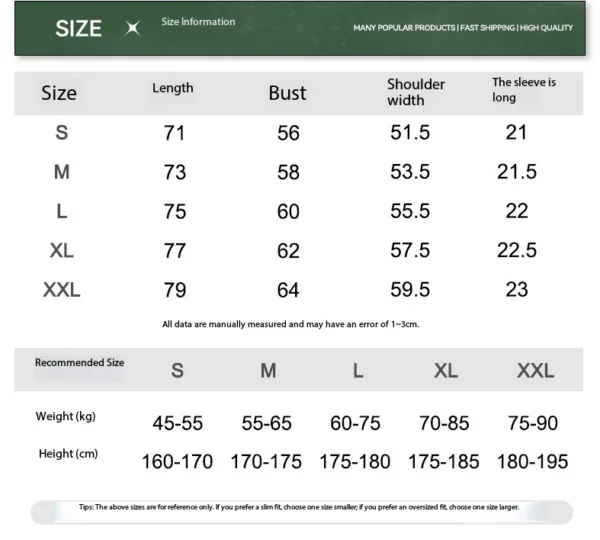The width and height of the screenshot is (600, 540).
Task: Select the Bust column header
Action: 287,93
